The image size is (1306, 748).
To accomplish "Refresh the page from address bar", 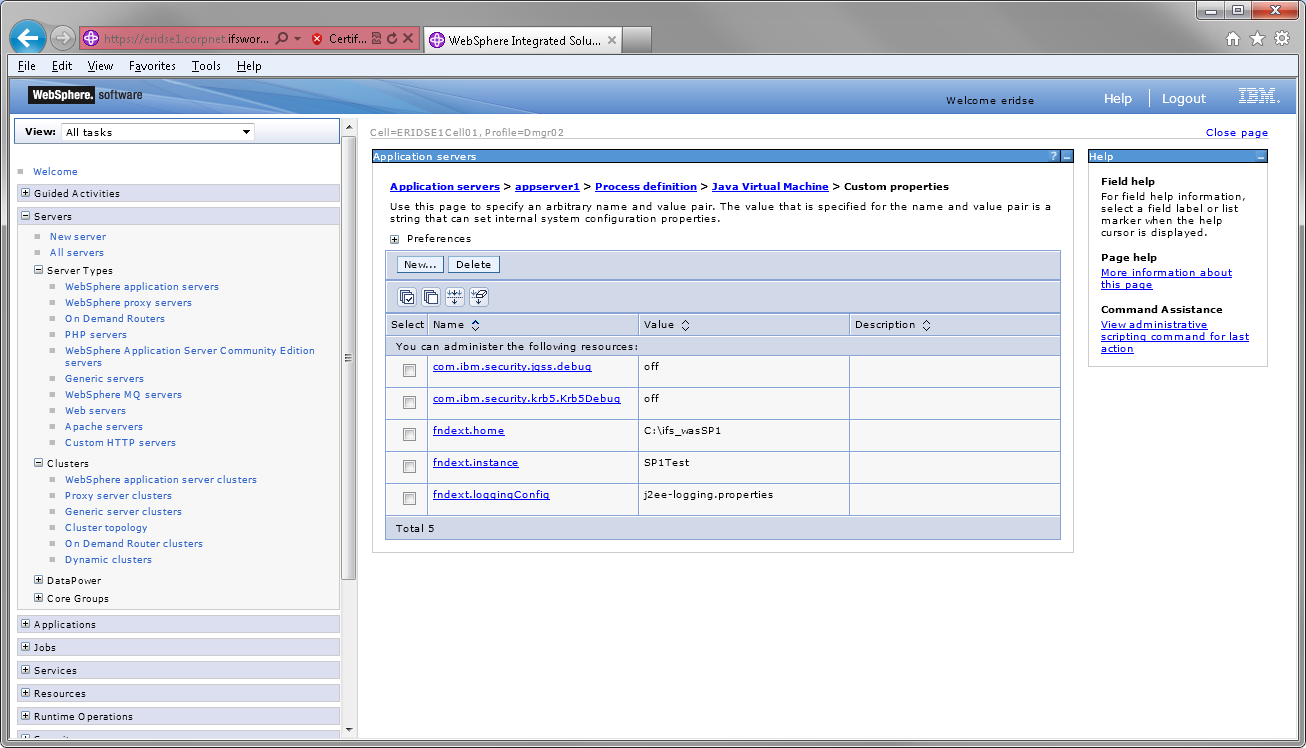I will [x=392, y=39].
